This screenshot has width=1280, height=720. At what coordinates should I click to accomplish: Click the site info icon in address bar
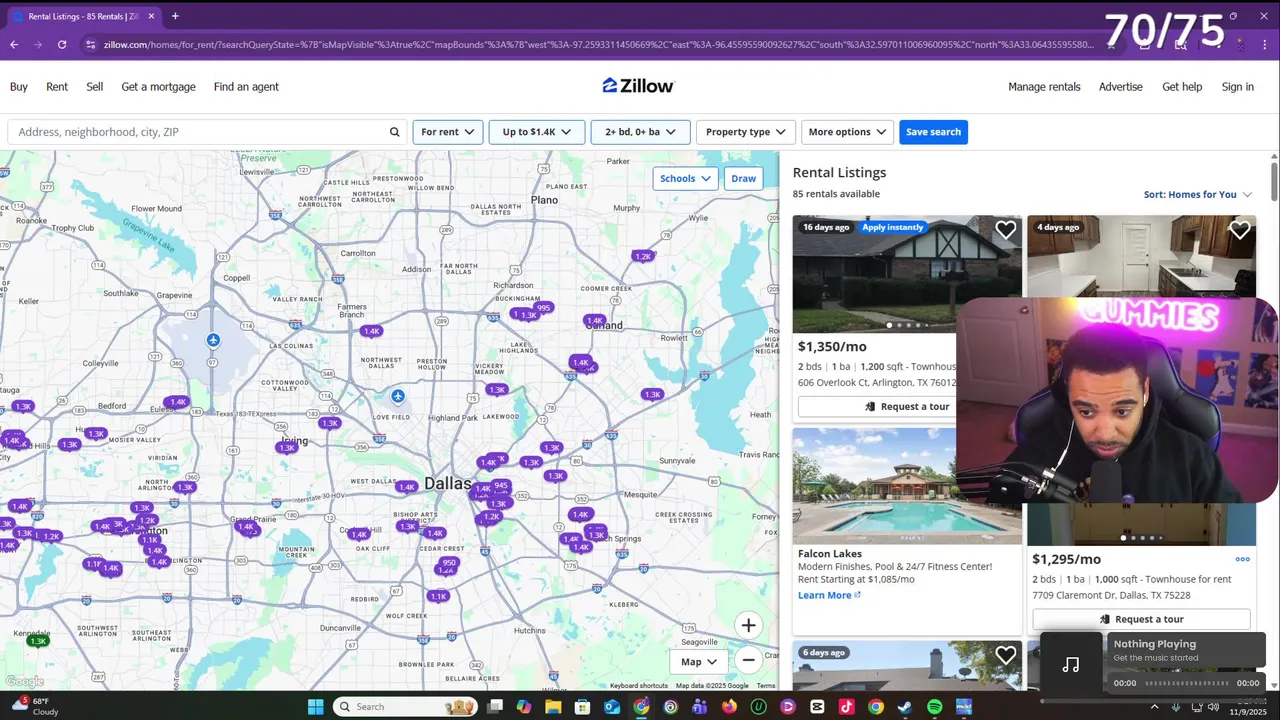[90, 45]
